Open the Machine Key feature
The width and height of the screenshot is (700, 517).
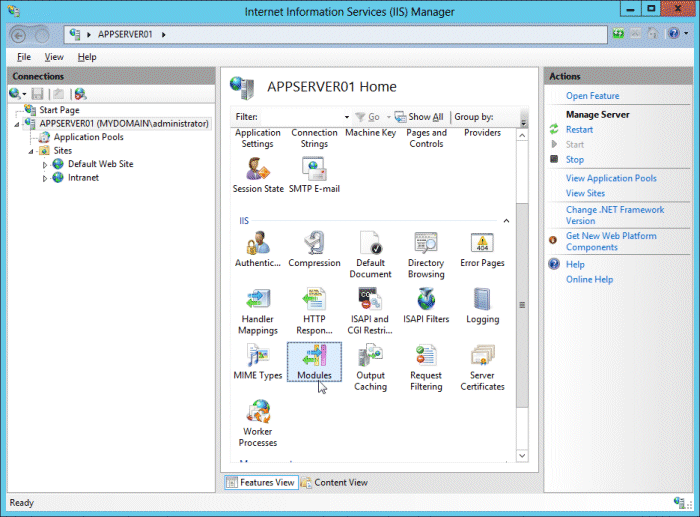[370, 133]
